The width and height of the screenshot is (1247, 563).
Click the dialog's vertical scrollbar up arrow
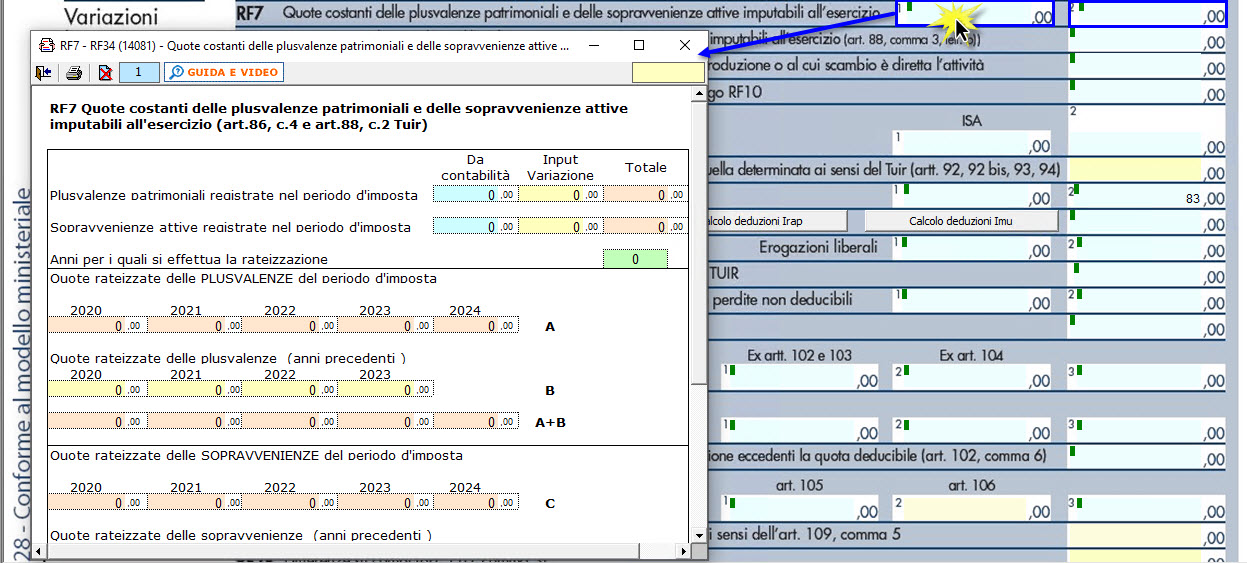click(698, 95)
